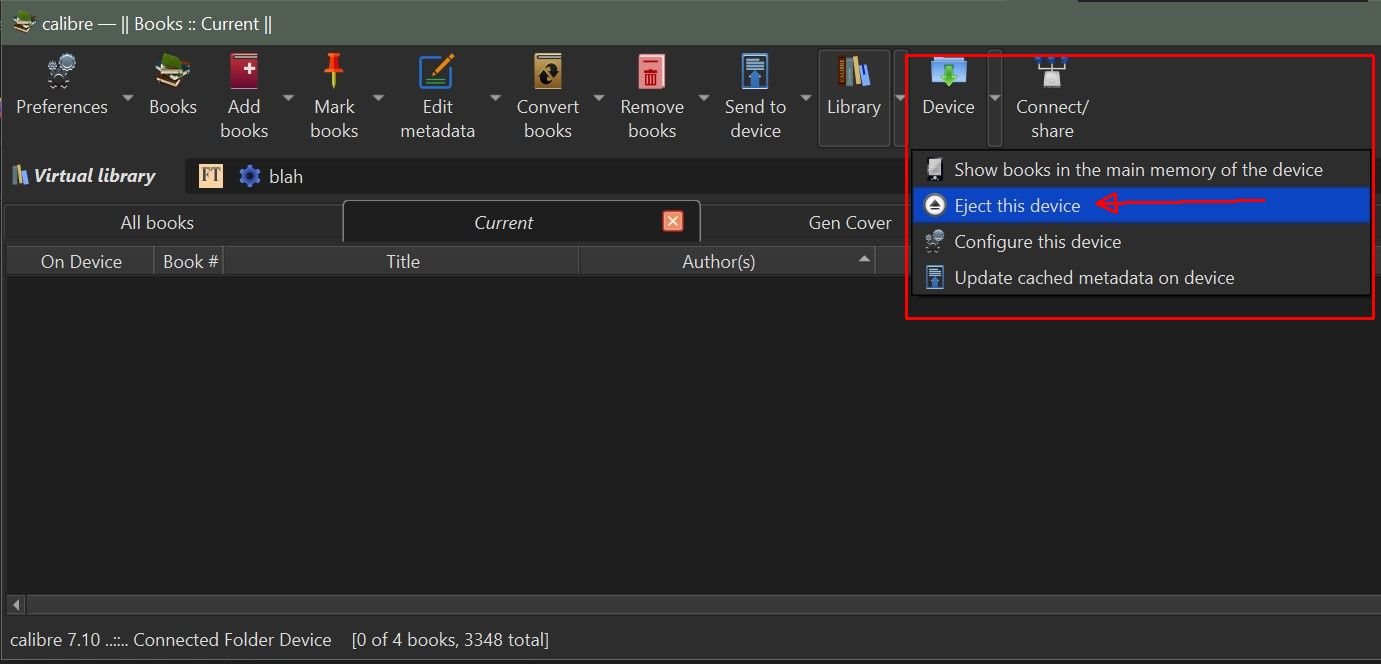Click the 0 of 4 books status text
Viewport: 1381px width, 664px height.
tap(450, 640)
